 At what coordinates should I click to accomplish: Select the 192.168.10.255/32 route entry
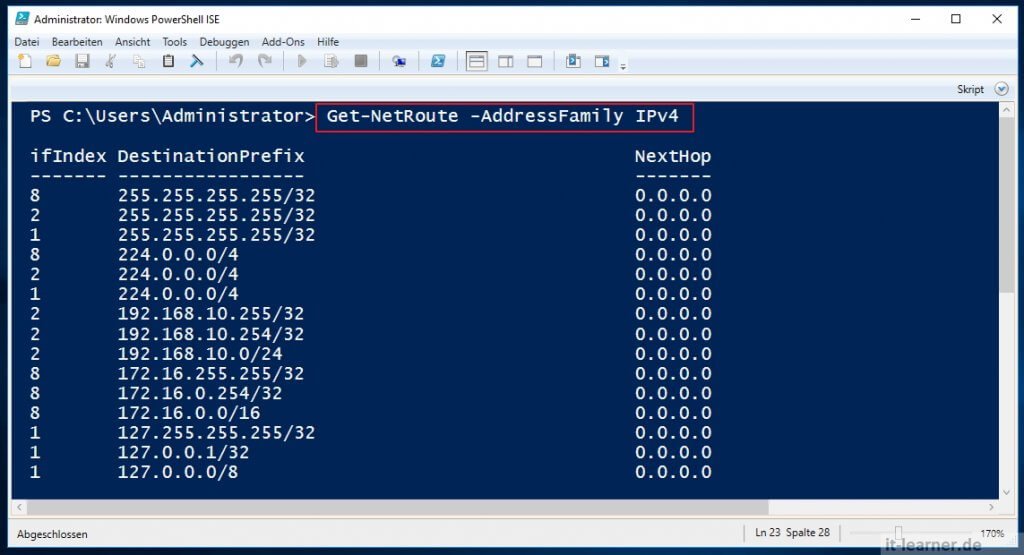coord(211,314)
